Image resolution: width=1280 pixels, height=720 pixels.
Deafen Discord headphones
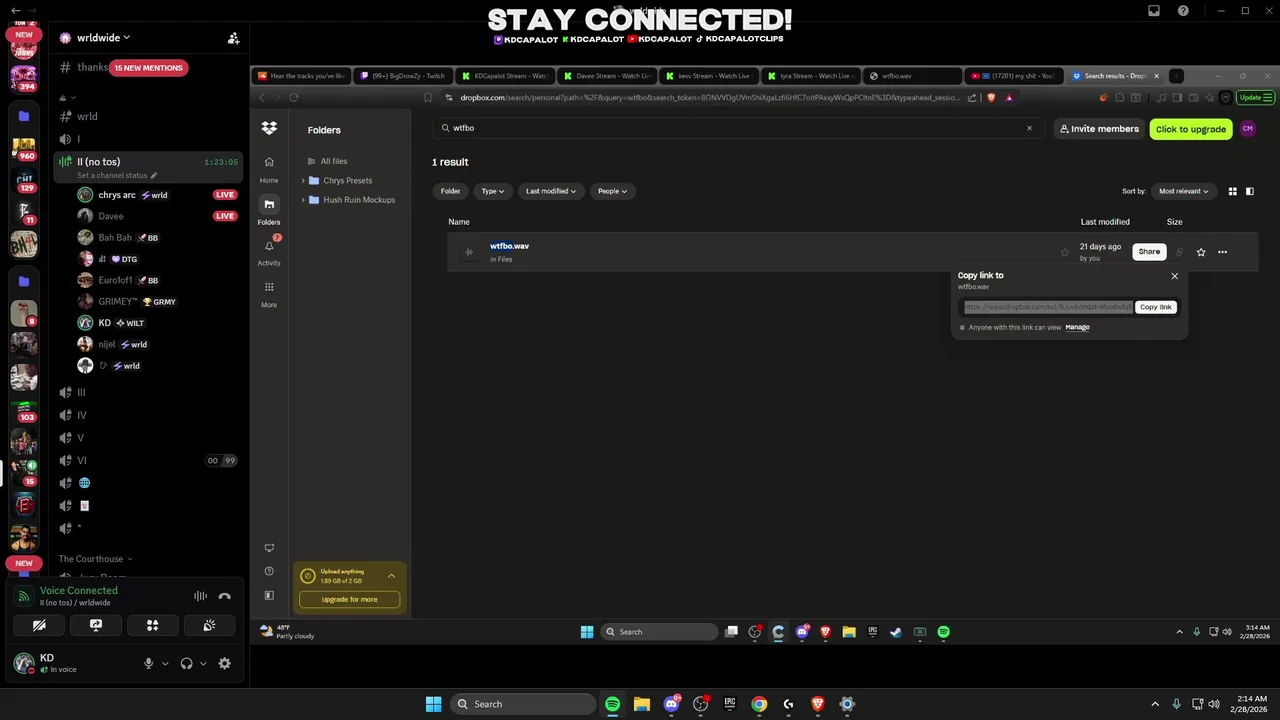pos(186,663)
